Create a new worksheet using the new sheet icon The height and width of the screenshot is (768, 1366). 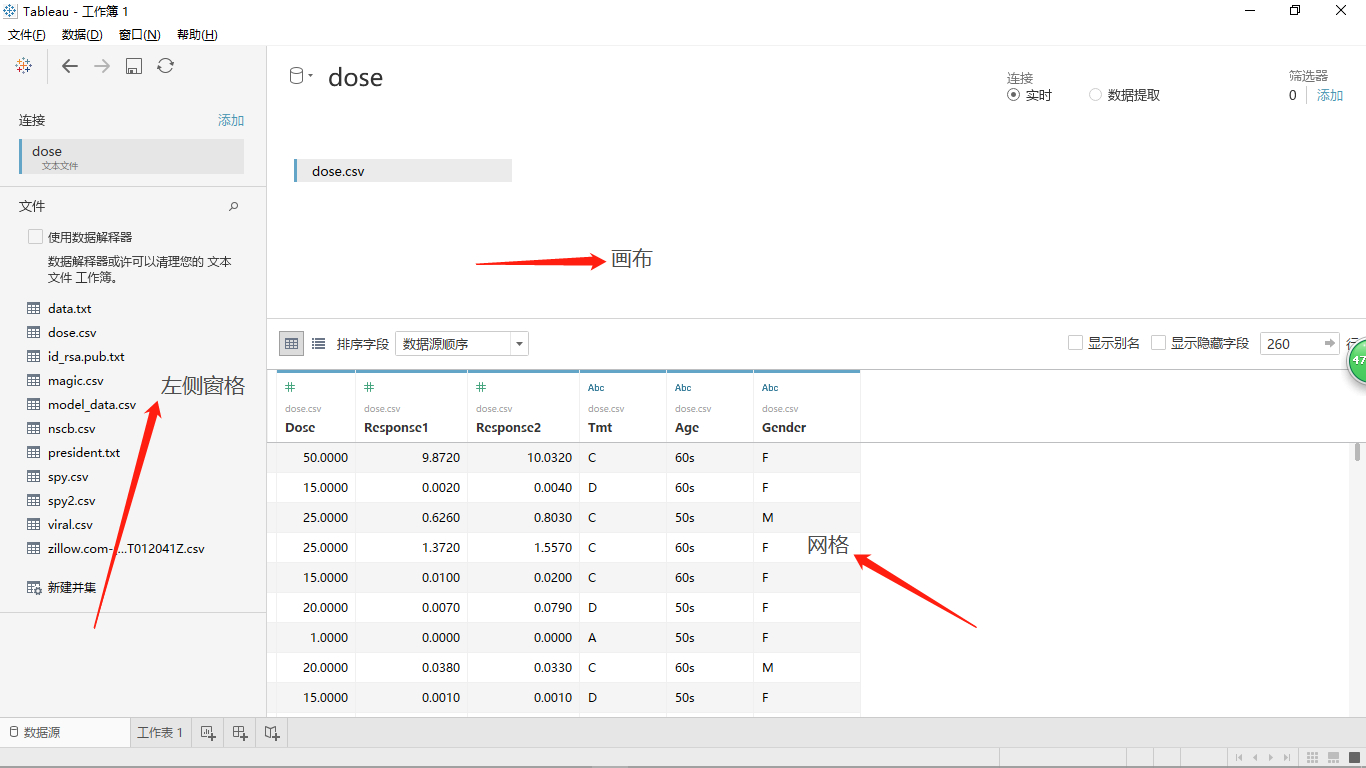pos(207,732)
